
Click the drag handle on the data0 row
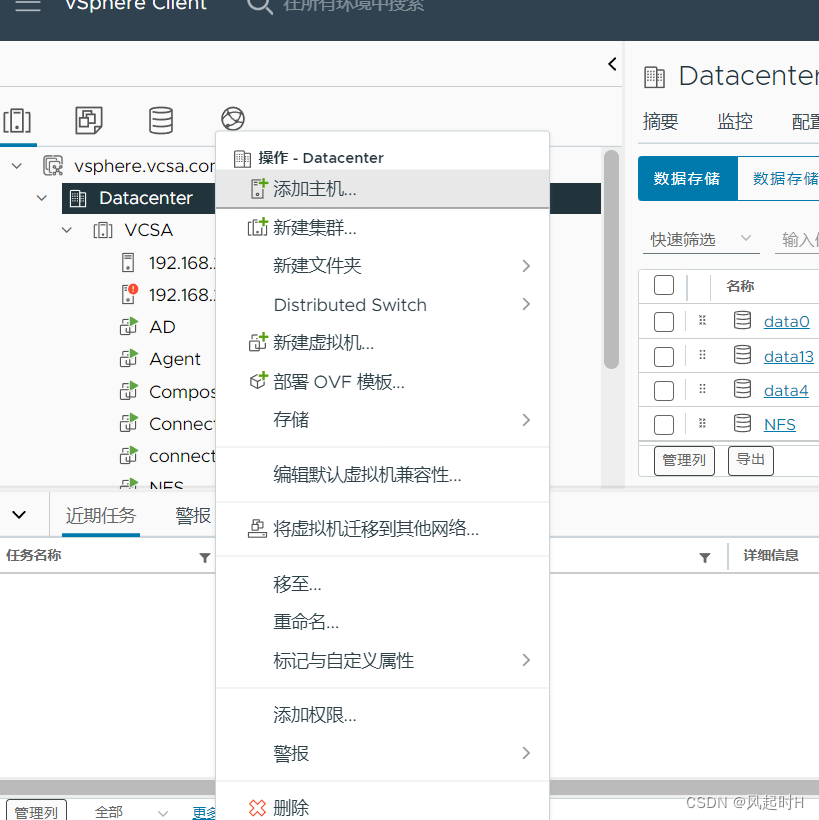tap(702, 321)
